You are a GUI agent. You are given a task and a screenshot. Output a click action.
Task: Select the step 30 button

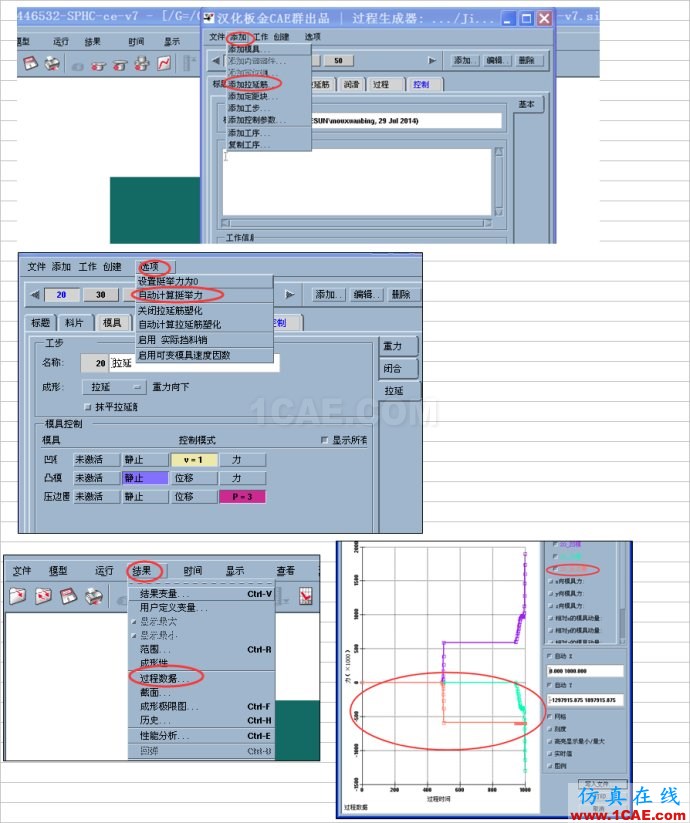[x=101, y=295]
